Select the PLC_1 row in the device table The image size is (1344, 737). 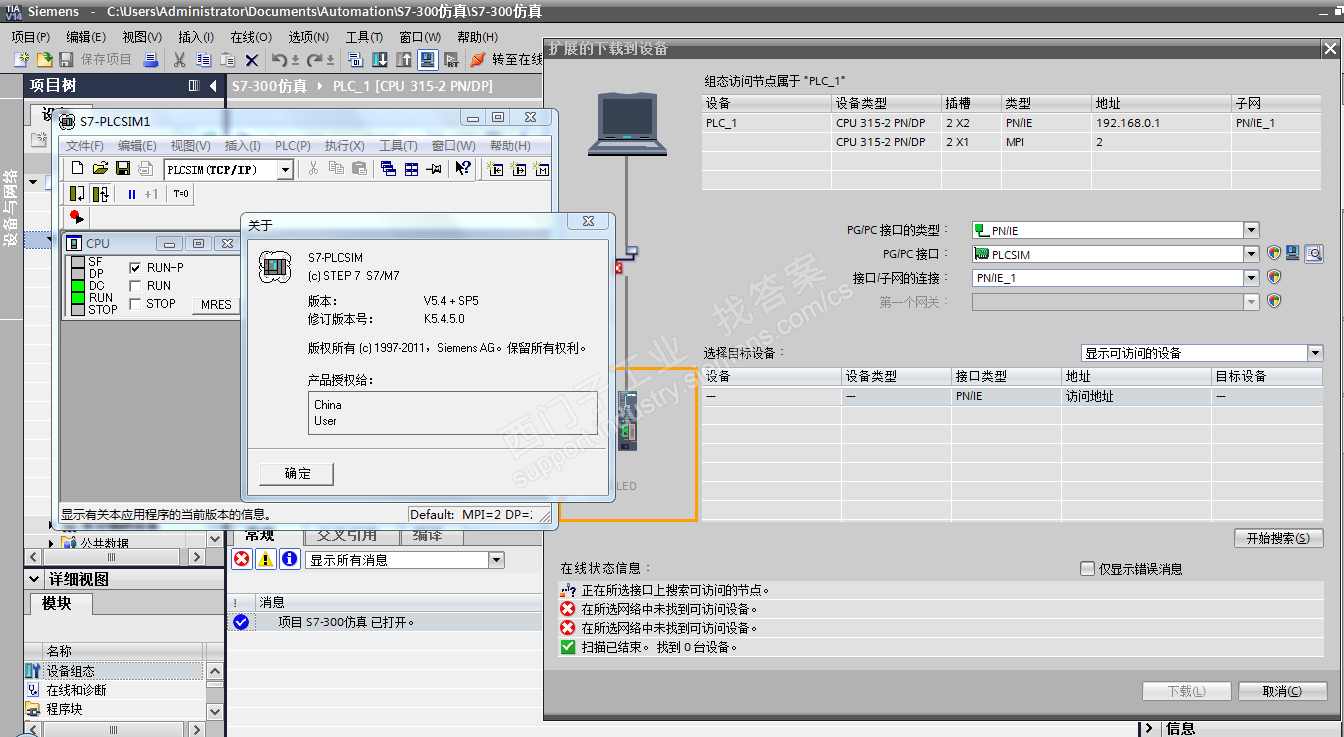point(1011,123)
